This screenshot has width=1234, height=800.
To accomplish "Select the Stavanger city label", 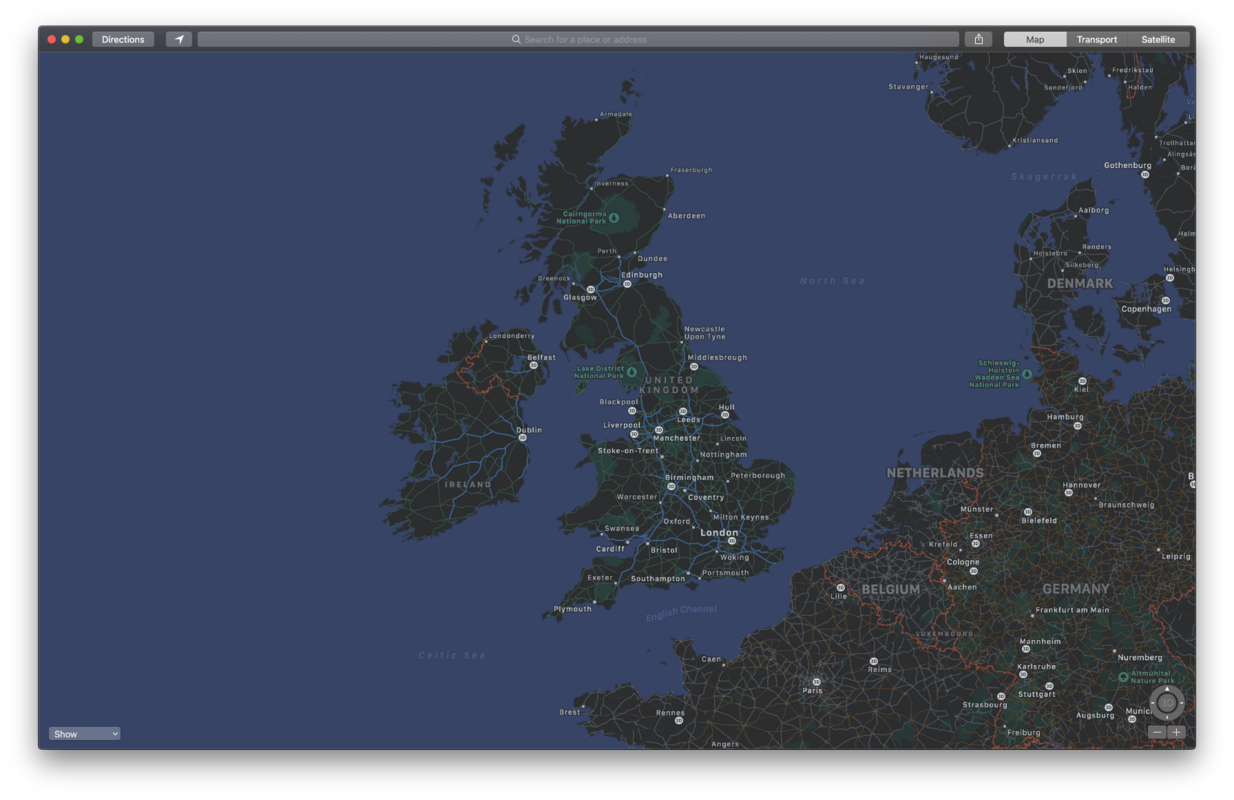I will coord(908,87).
